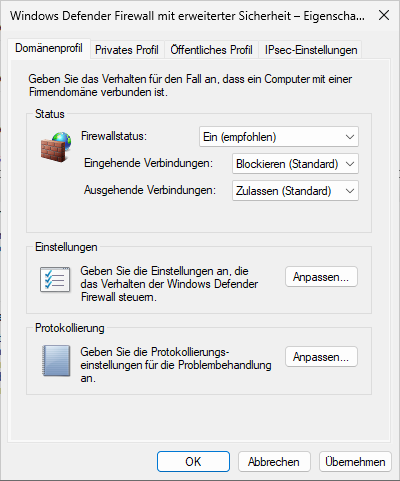Confirm dialog with OK button
Viewport: 400px width, 481px height.
coord(193,462)
